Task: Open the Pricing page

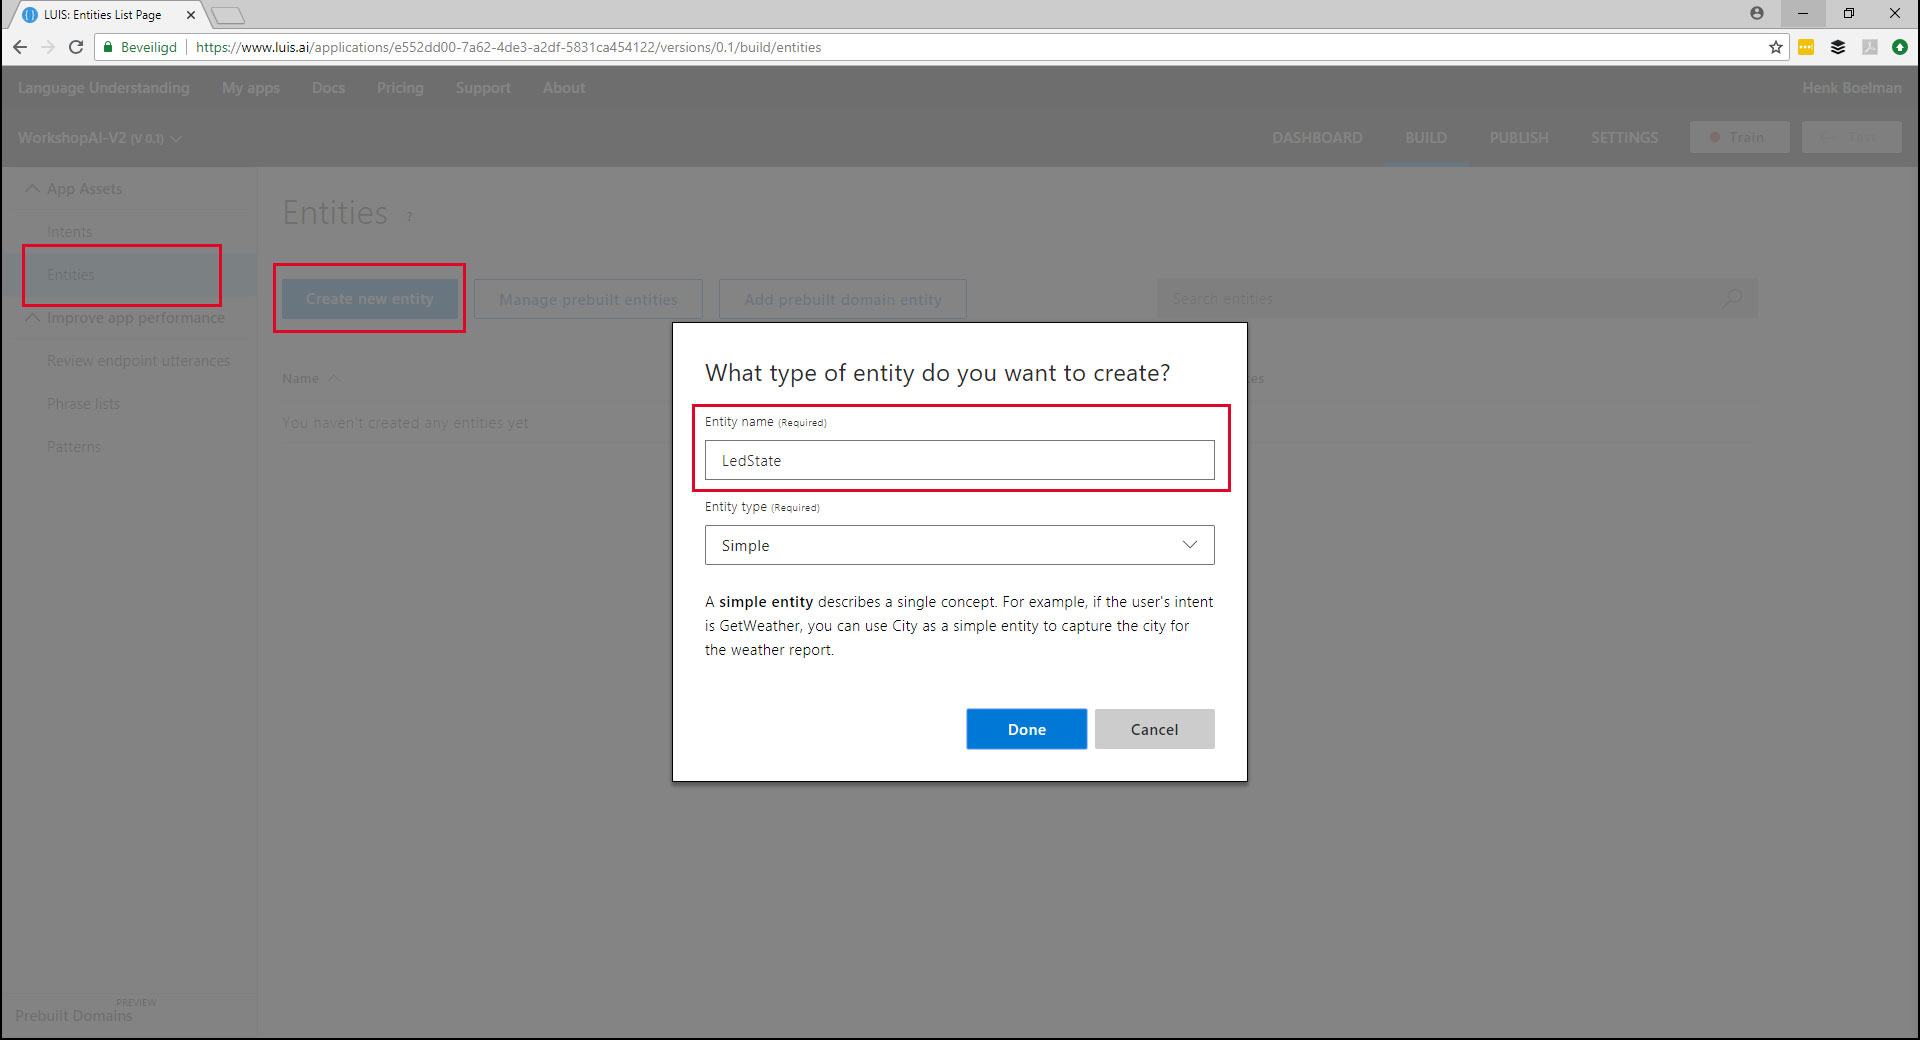Action: point(400,88)
